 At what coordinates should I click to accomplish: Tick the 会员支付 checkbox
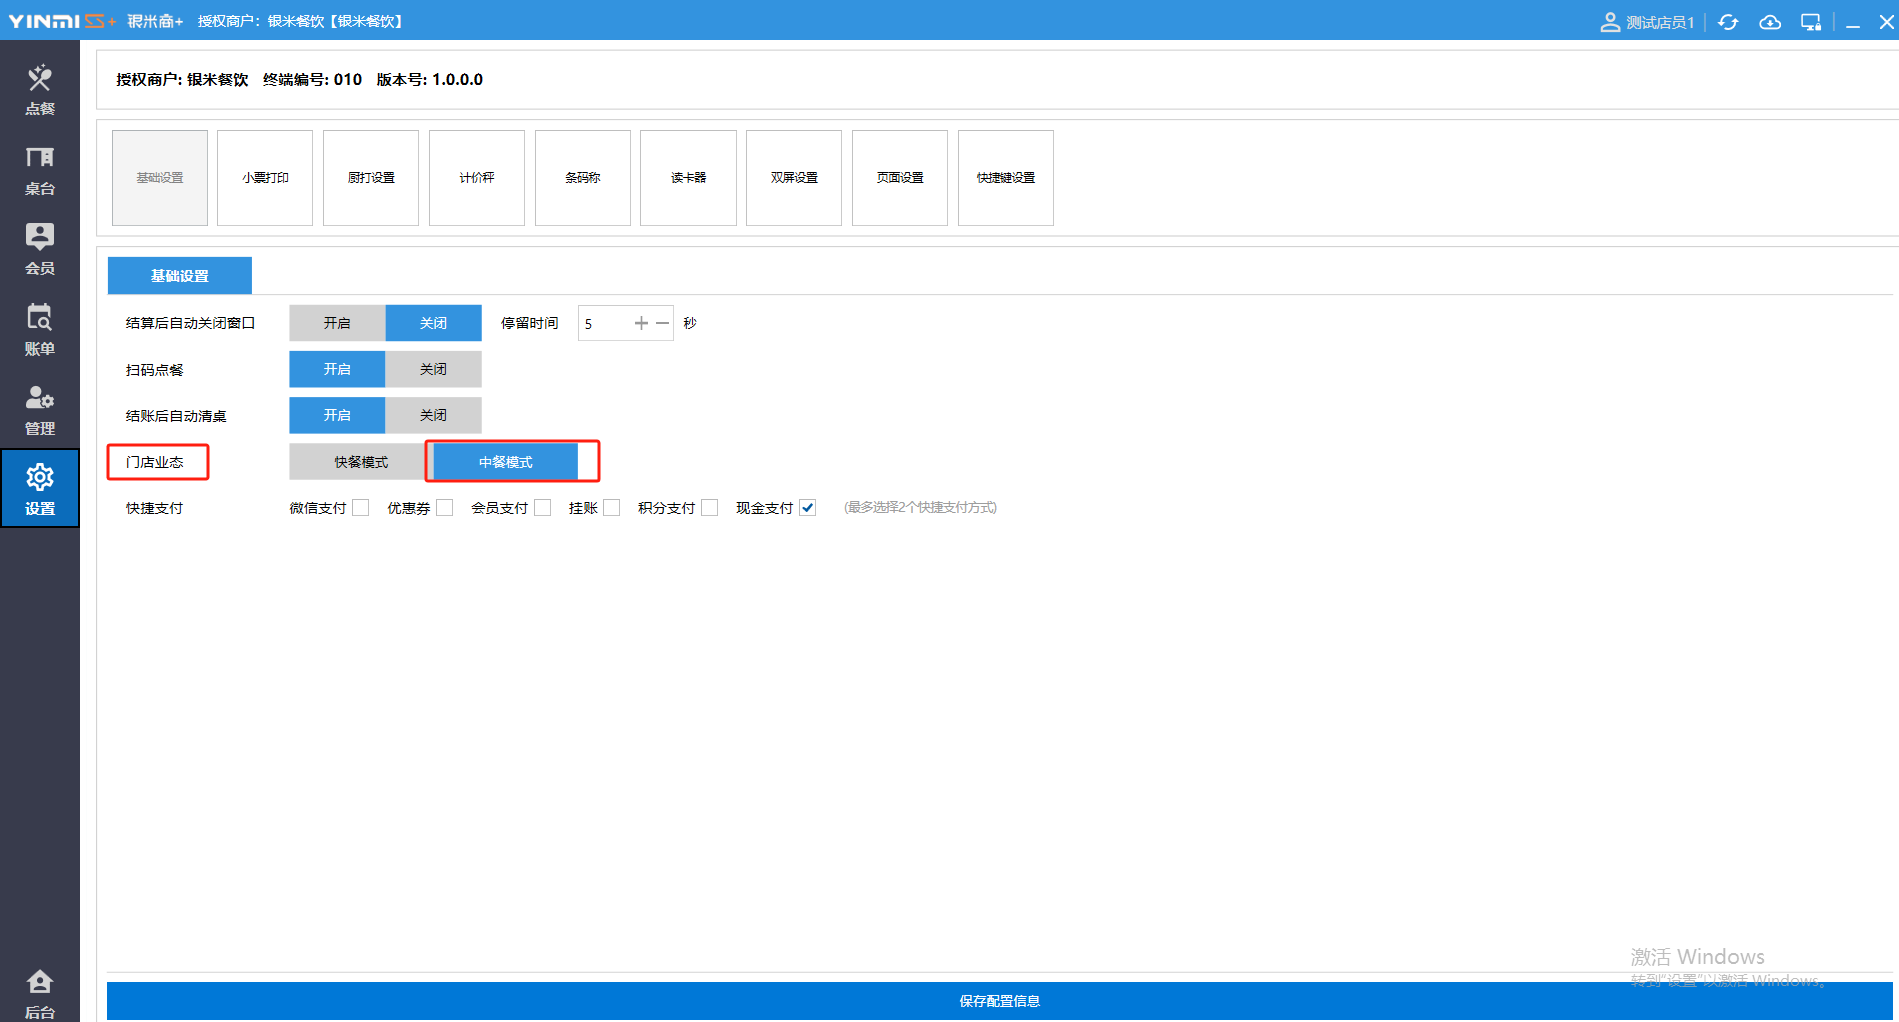(x=543, y=508)
